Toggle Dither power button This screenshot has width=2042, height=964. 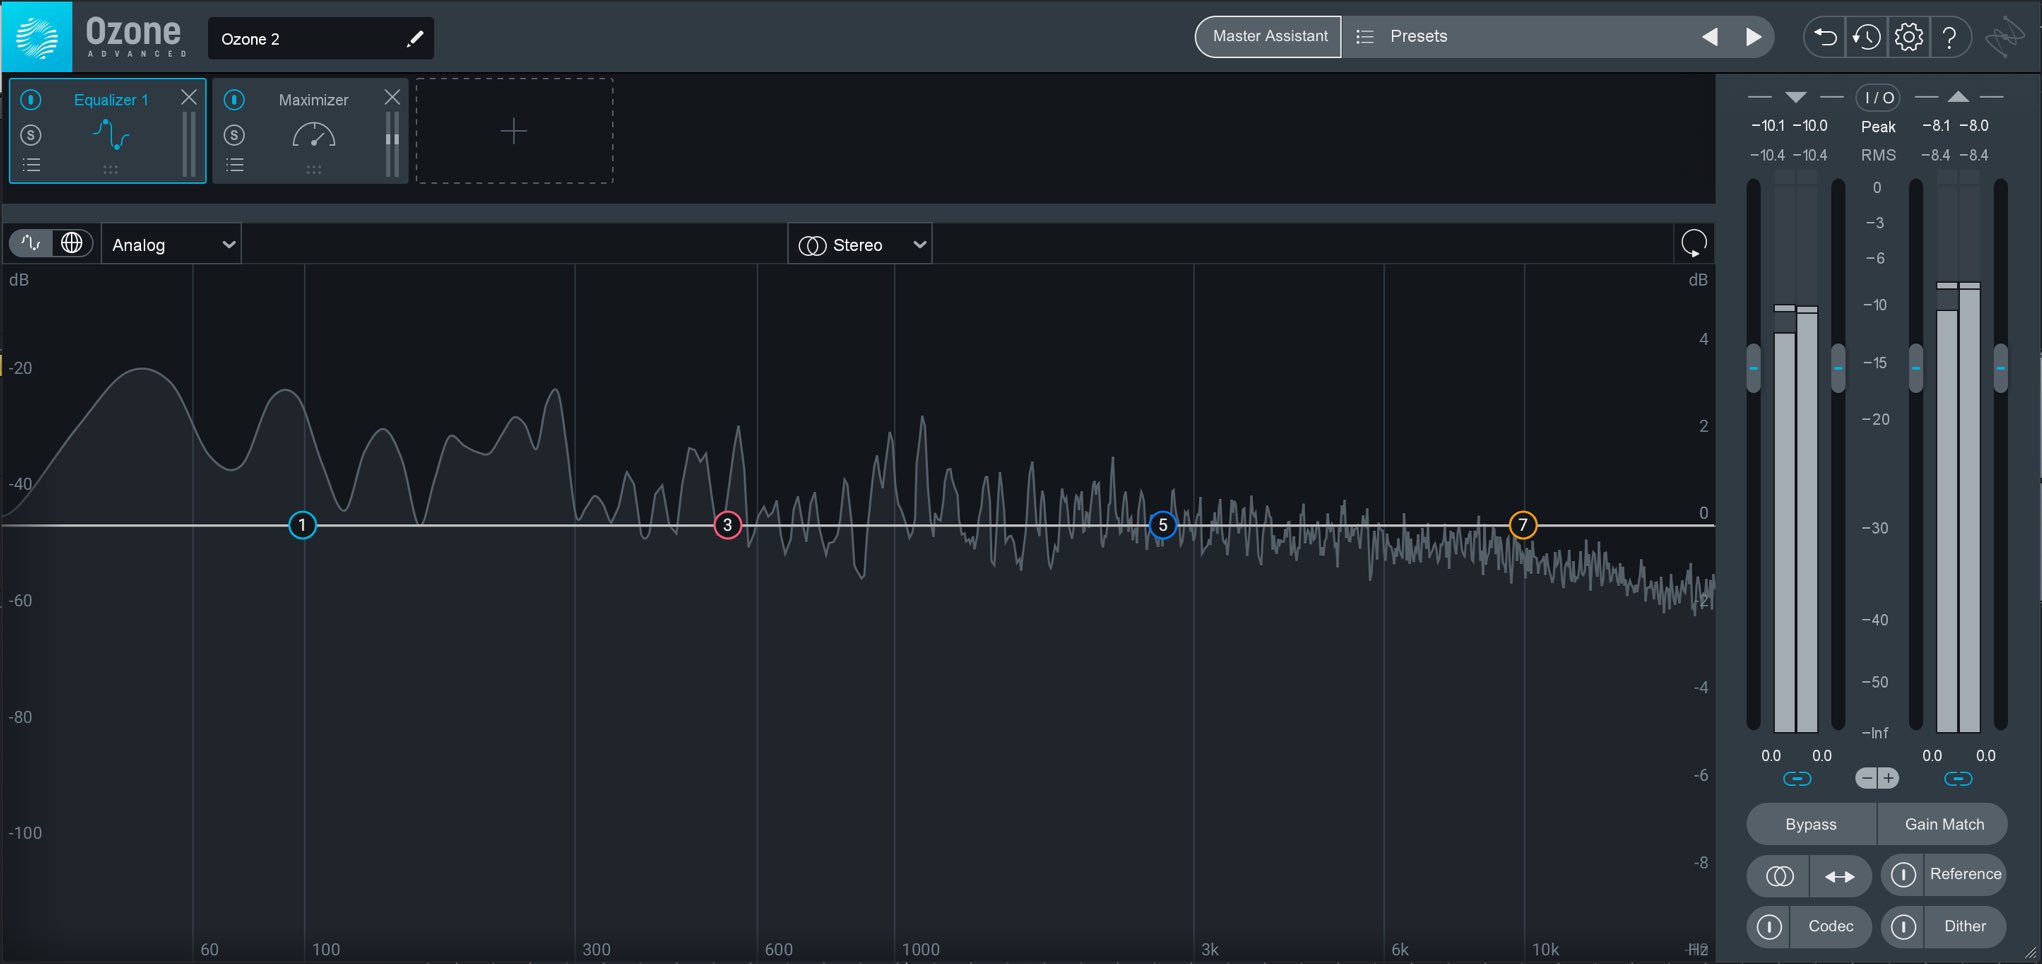[1903, 927]
